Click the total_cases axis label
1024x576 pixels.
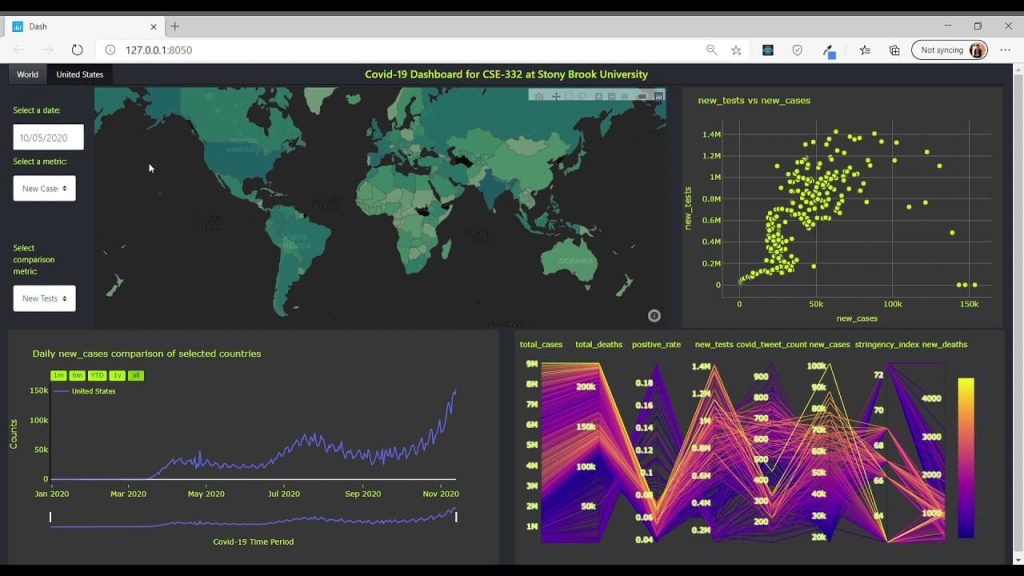pyautogui.click(x=541, y=344)
